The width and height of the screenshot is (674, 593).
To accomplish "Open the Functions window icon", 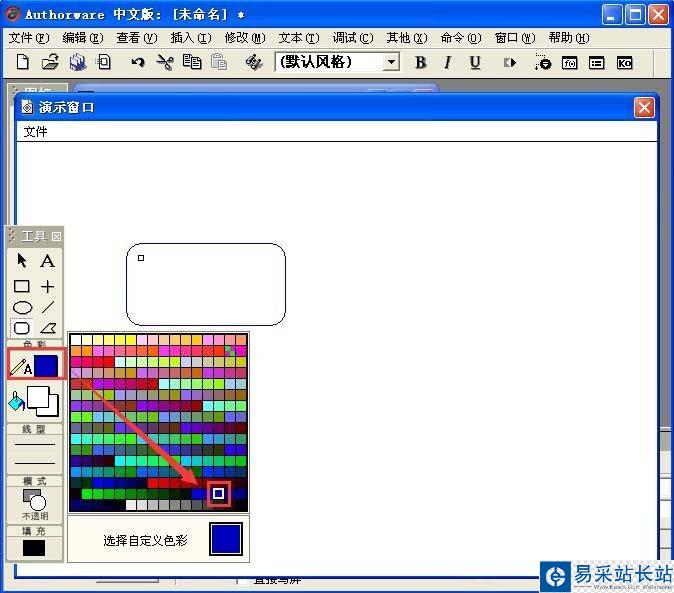I will point(570,63).
